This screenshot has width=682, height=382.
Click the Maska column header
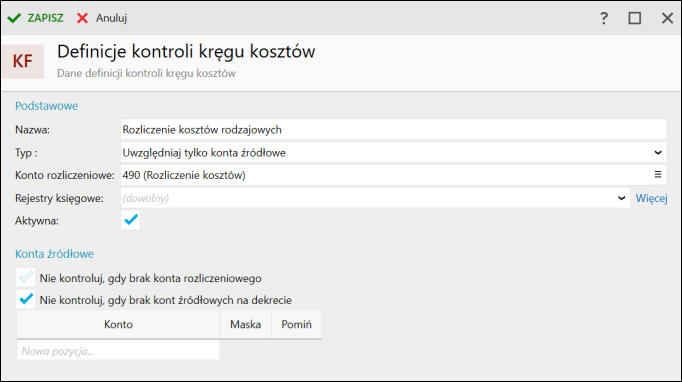(x=245, y=324)
